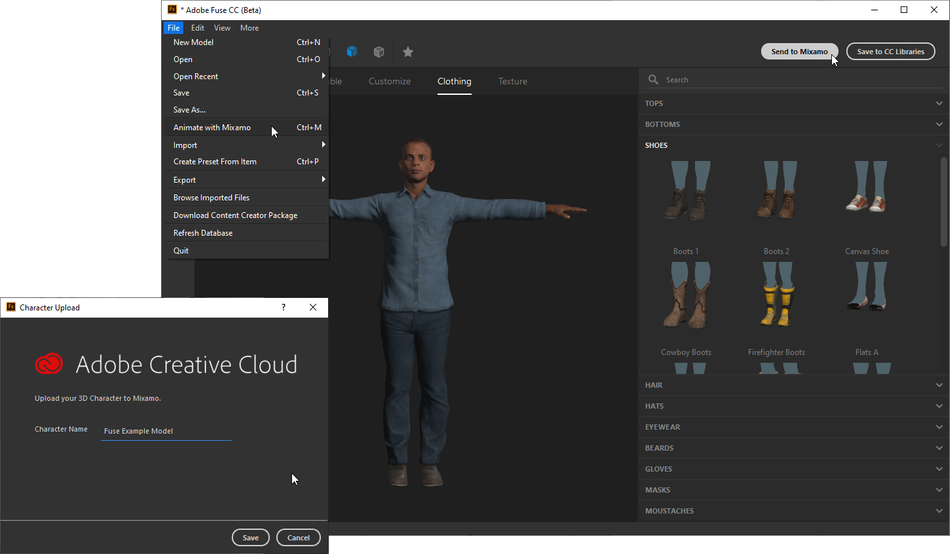Select the Canvas Shoe thumbnail
The height and width of the screenshot is (554, 950).
click(x=867, y=188)
